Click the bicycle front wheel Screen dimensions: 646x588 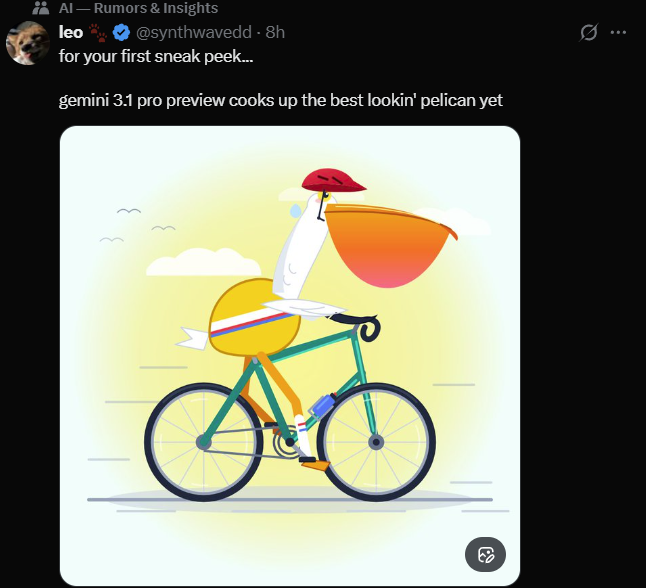[376, 442]
